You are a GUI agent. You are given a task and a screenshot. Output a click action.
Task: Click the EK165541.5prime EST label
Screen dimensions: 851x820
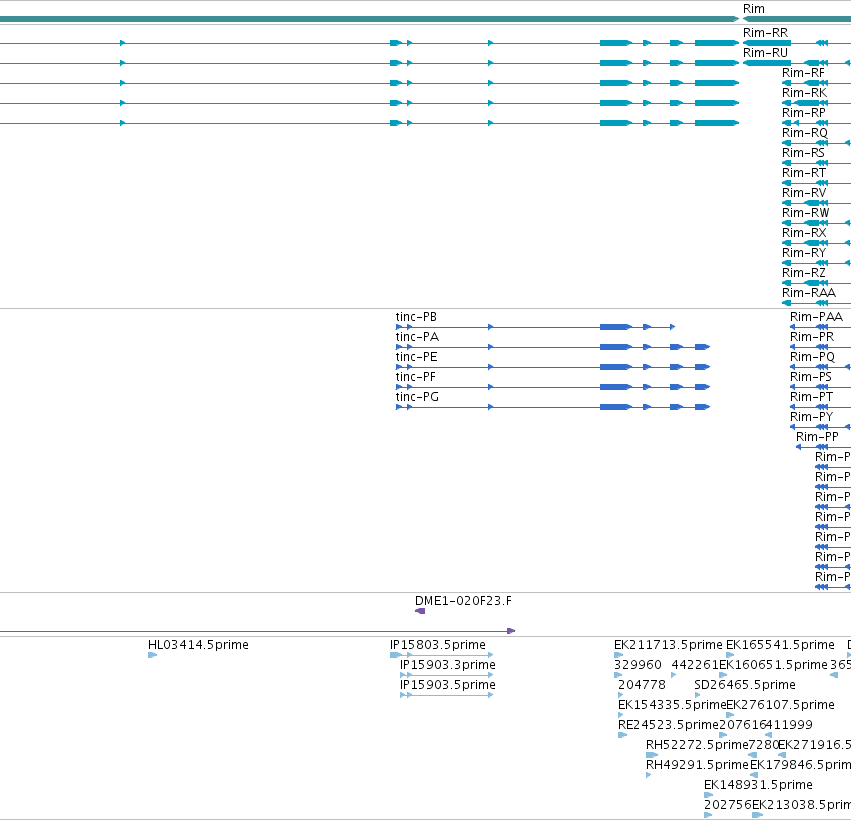coord(780,645)
